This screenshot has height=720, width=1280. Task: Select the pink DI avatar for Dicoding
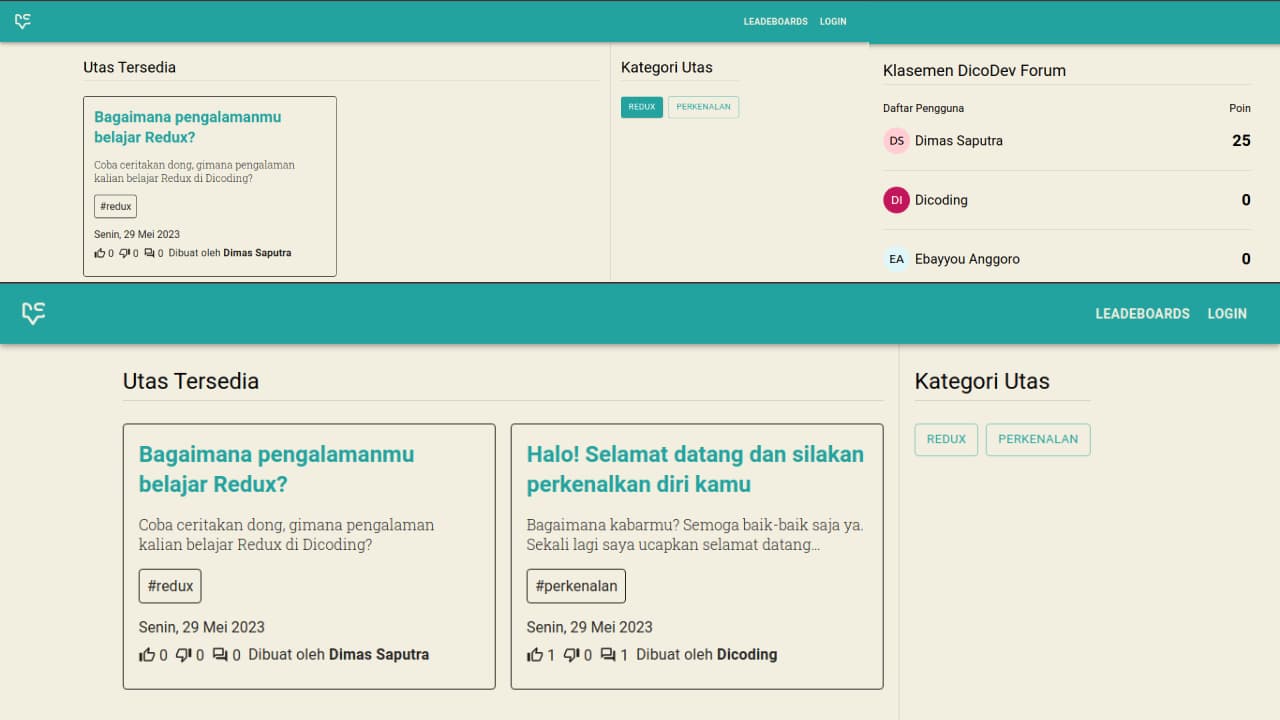point(896,200)
